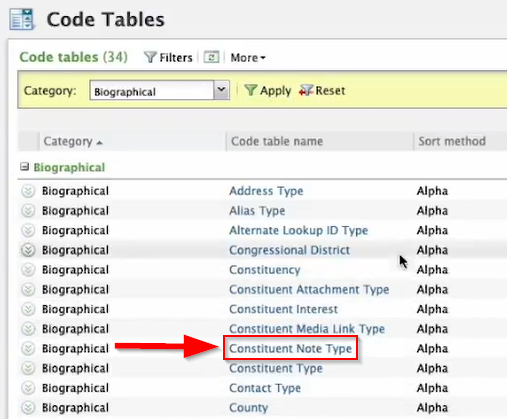Viewport: 507px width, 419px height.
Task: Expand the Constituent Note Type row chevron
Action: (28, 349)
